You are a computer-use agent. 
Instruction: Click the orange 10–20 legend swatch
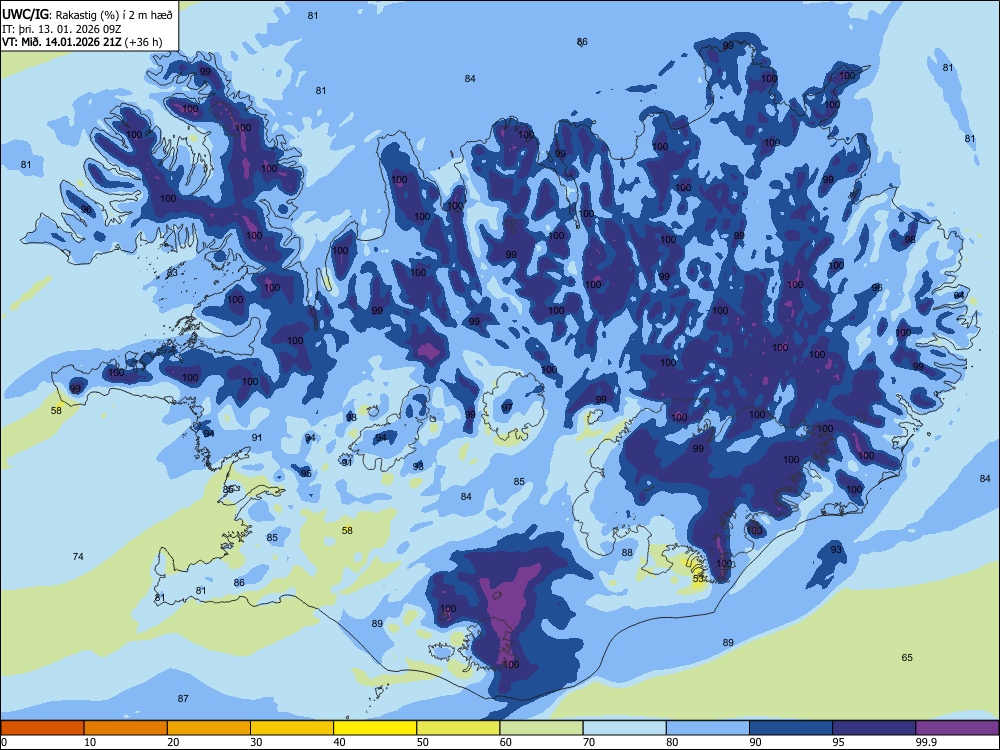[126, 728]
